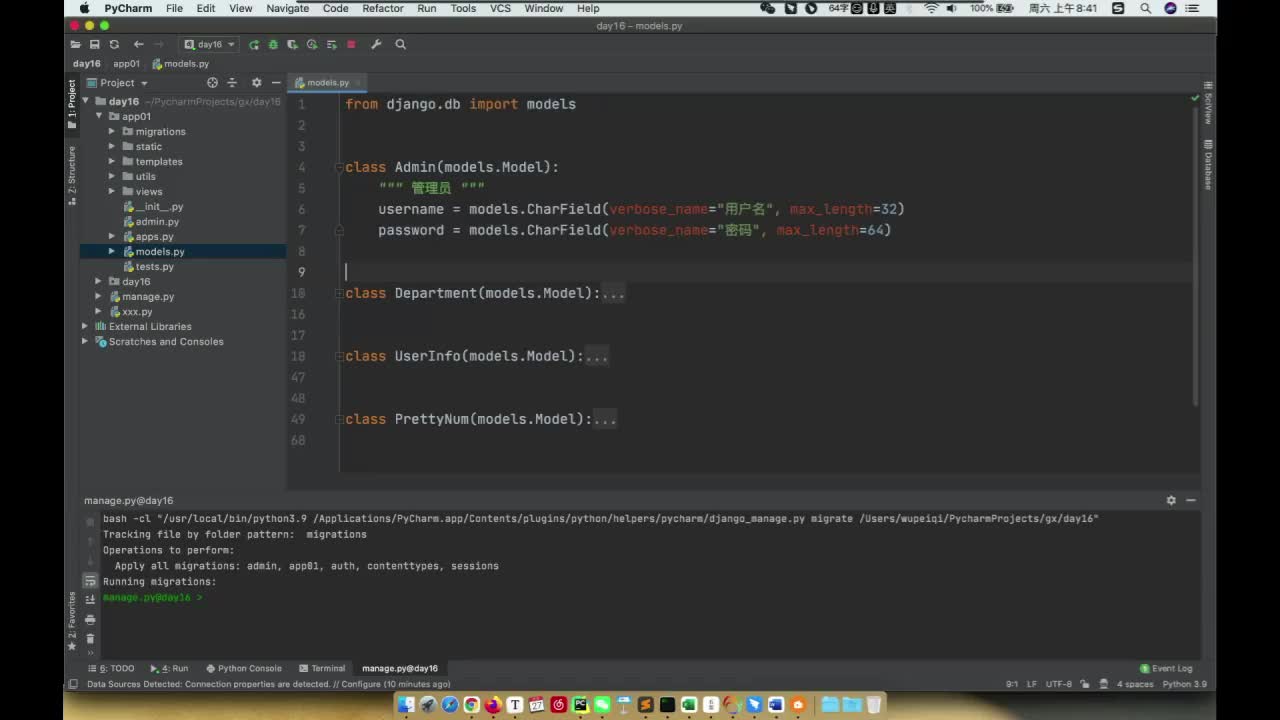Open the day16 run configuration dropdown
The image size is (1280, 720).
click(210, 45)
